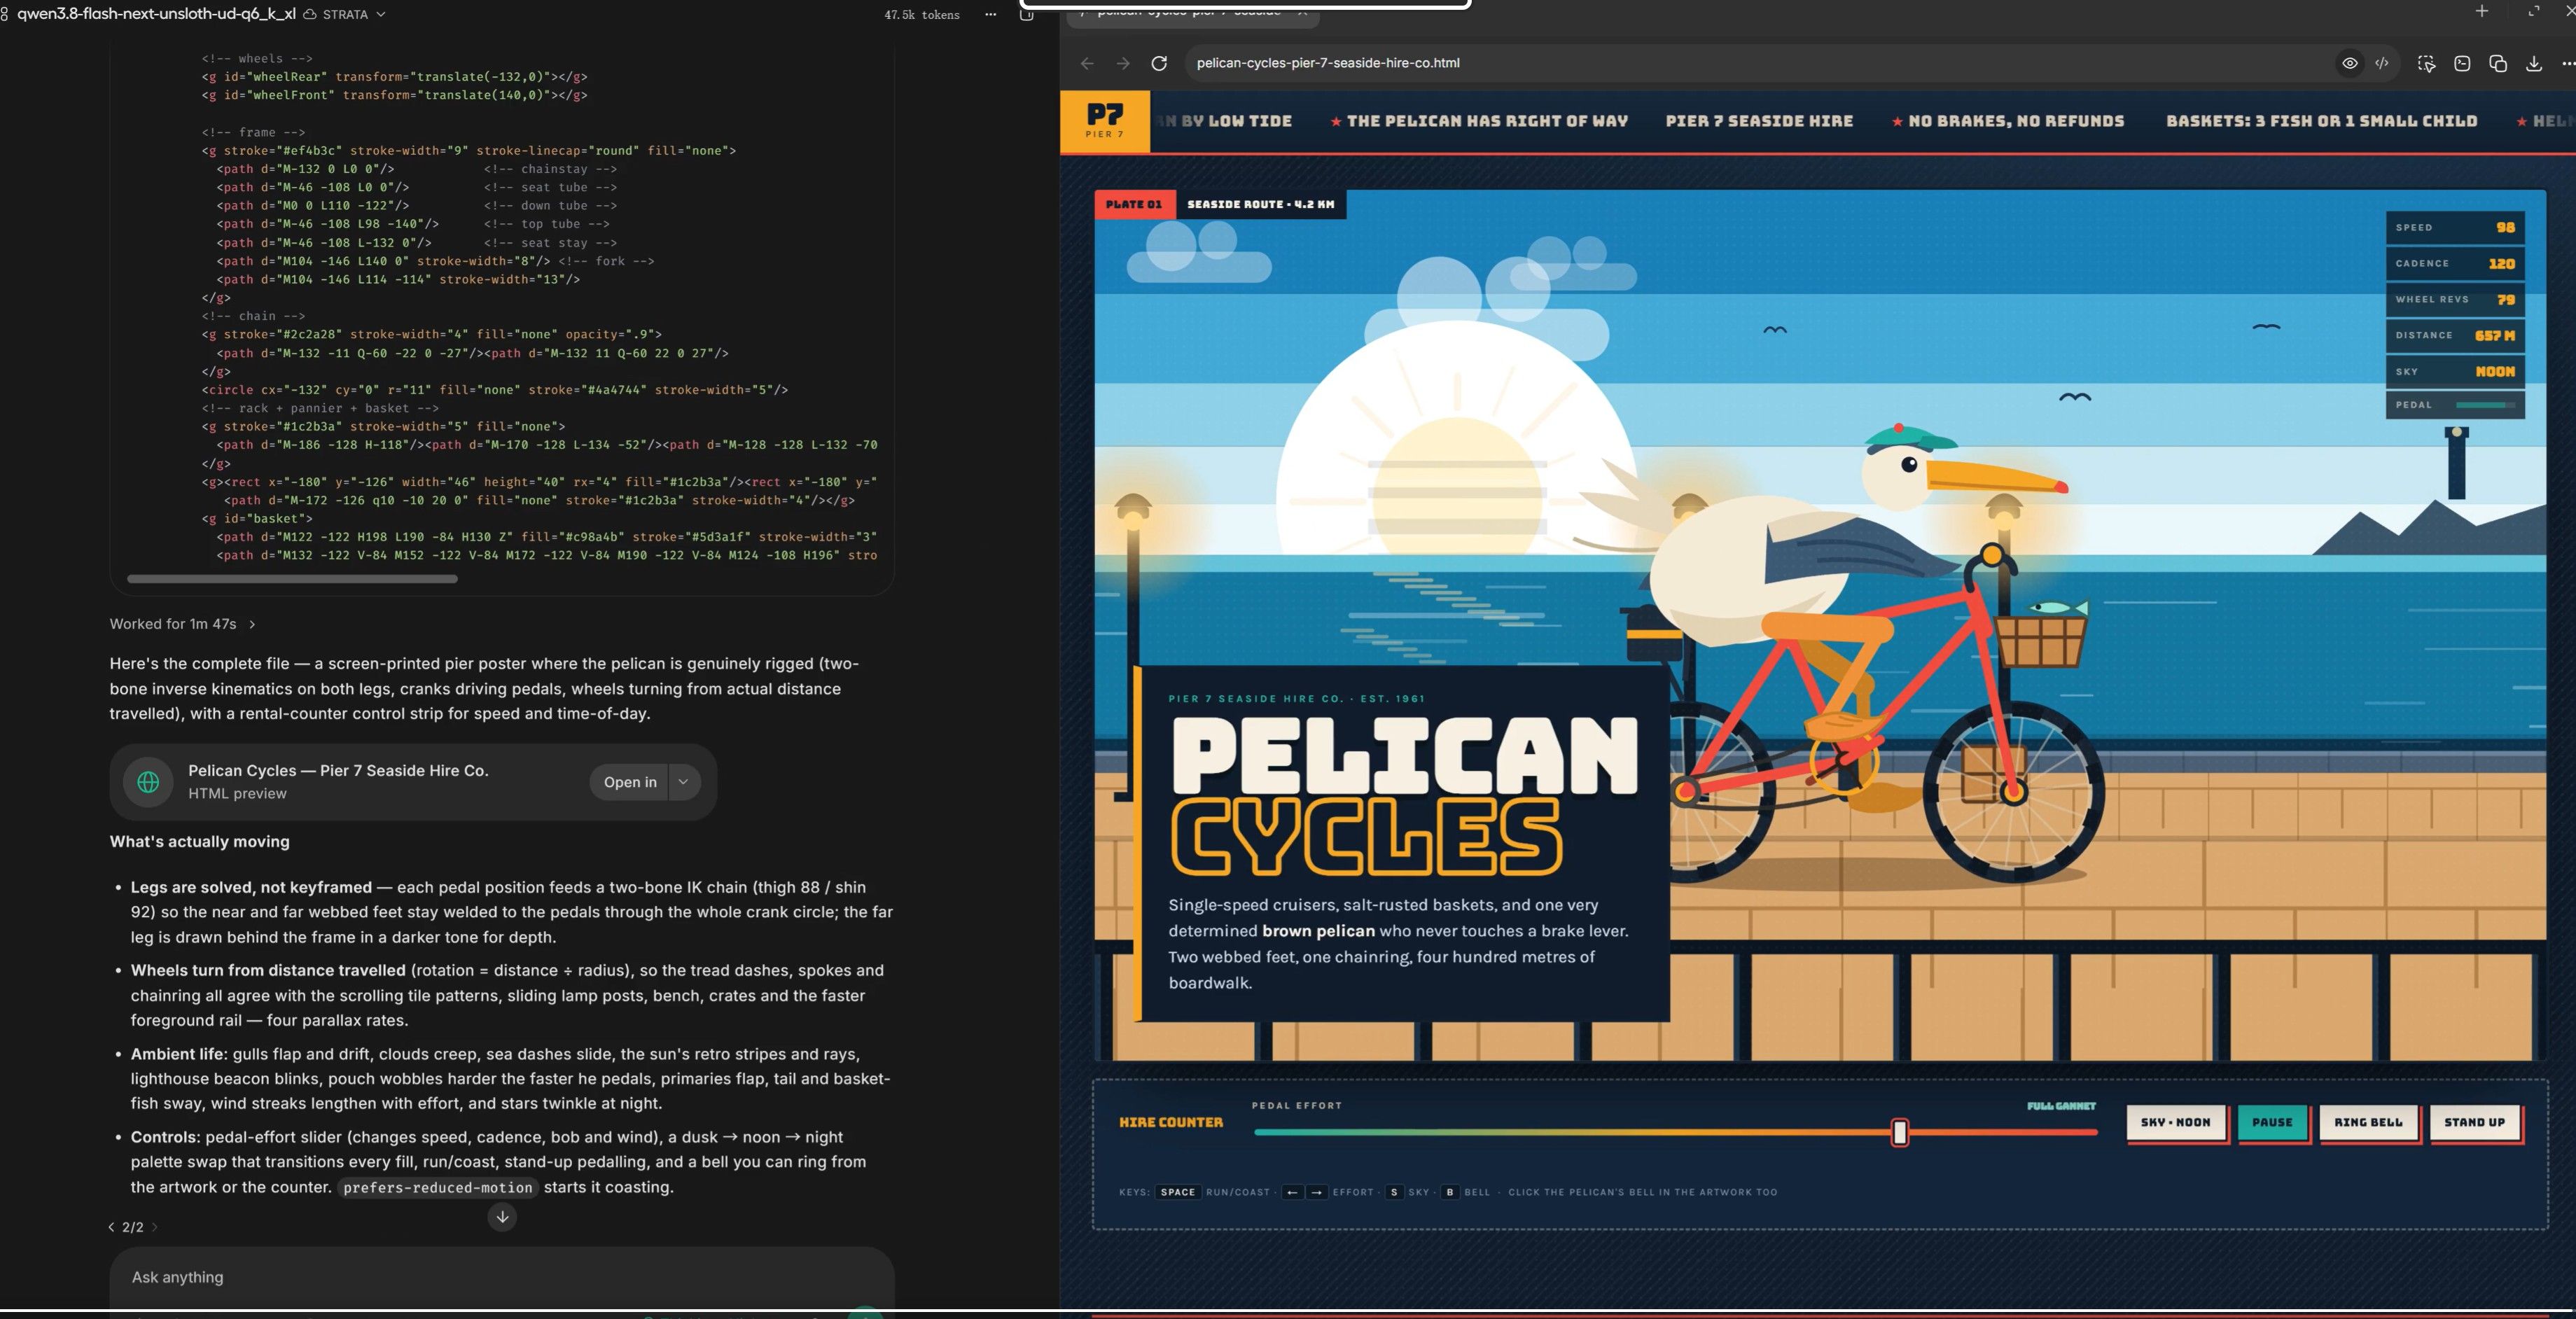Click the Open in button
Image resolution: width=2576 pixels, height=1319 pixels.
point(630,782)
